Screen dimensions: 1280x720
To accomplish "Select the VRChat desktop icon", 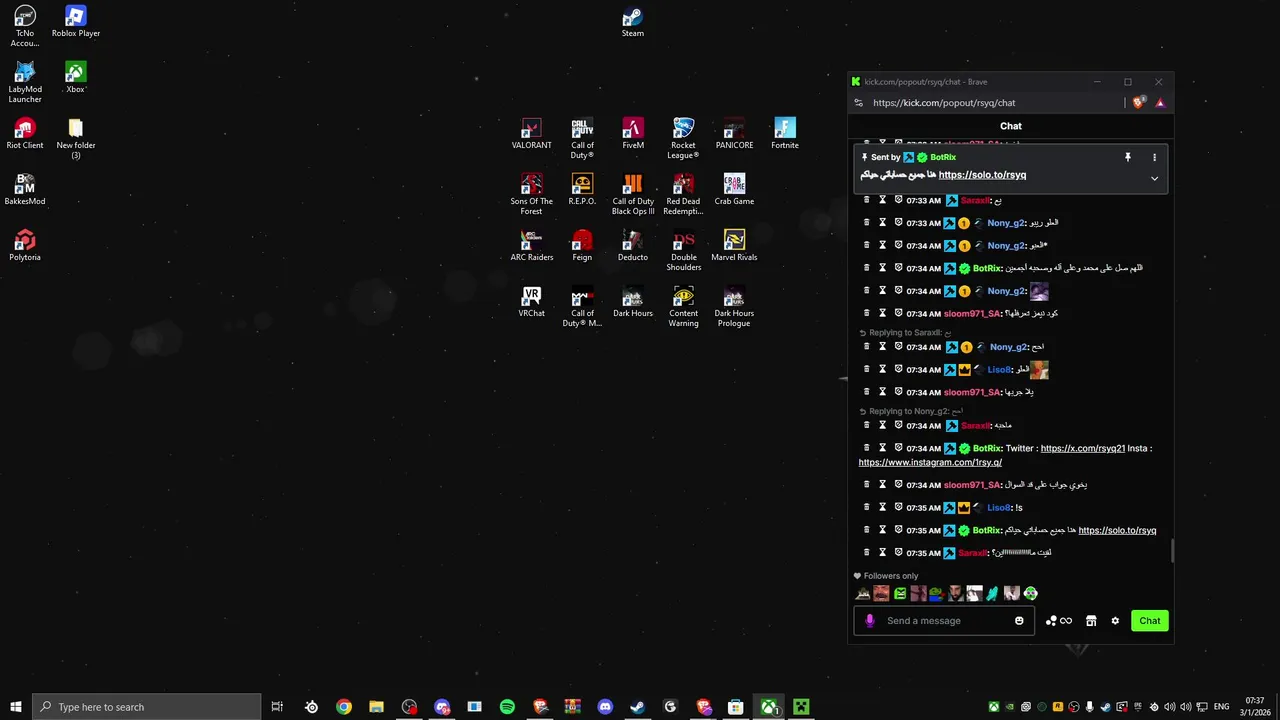I will (x=531, y=302).
